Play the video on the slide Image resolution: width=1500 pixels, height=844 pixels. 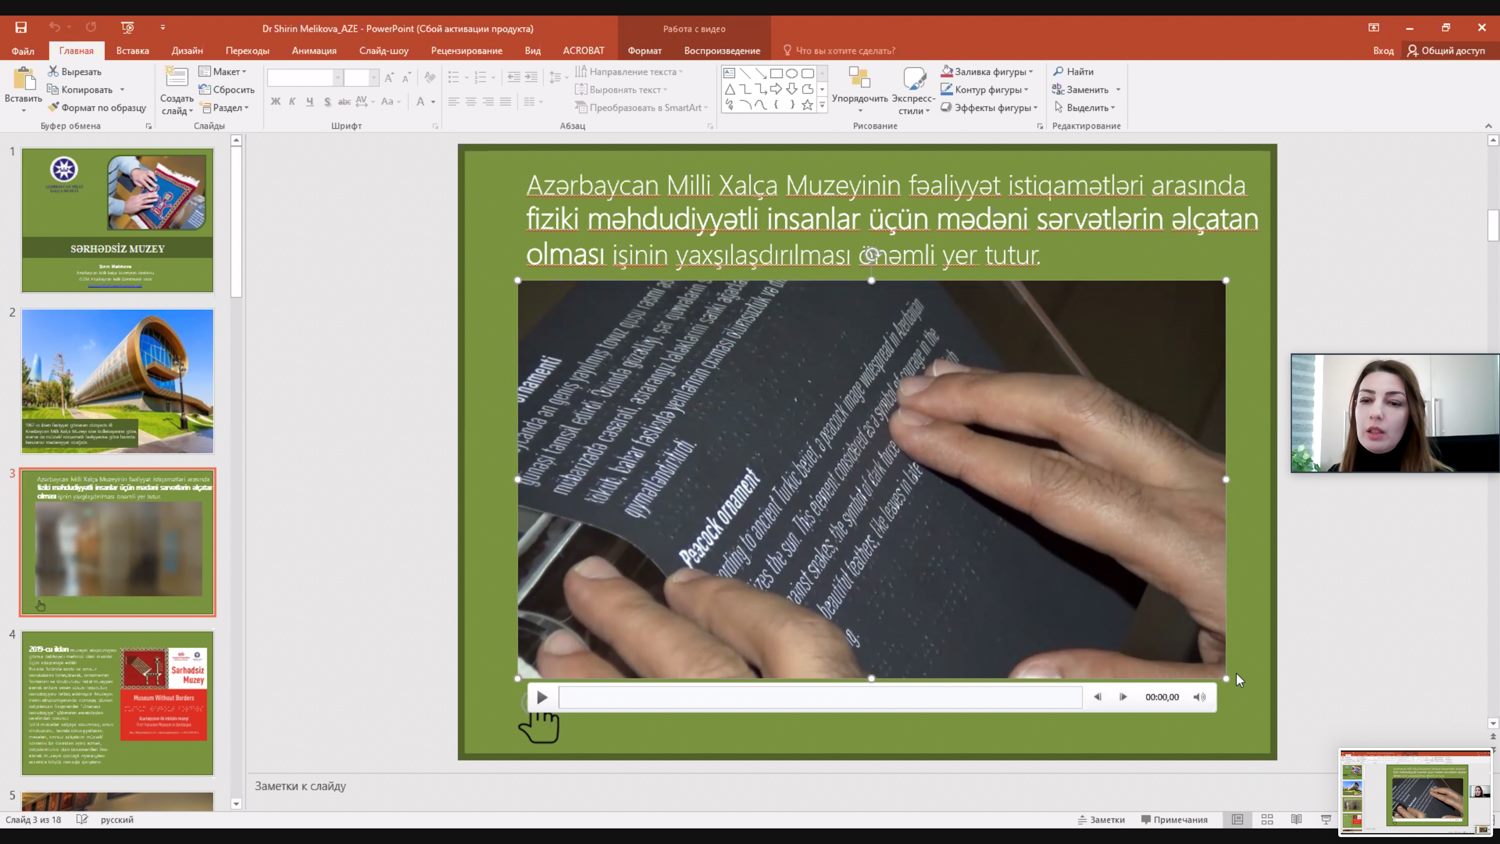(x=542, y=697)
